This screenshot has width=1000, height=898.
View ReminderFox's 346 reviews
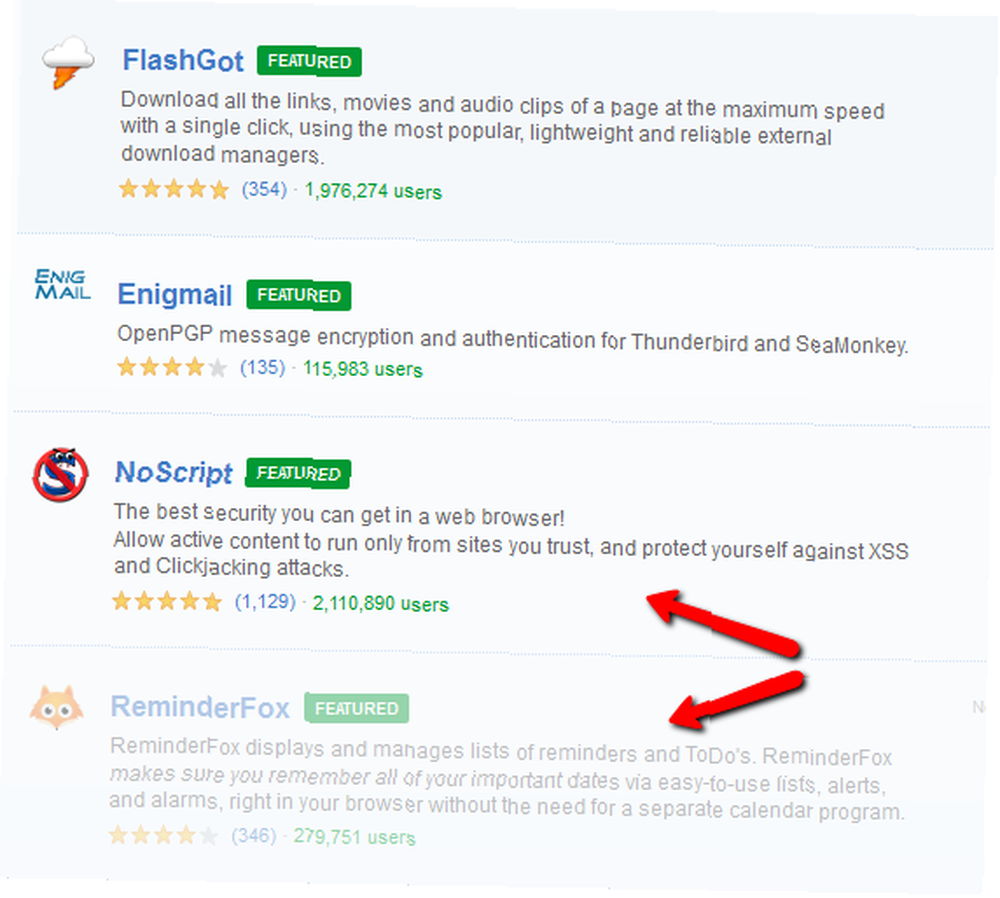[254, 835]
